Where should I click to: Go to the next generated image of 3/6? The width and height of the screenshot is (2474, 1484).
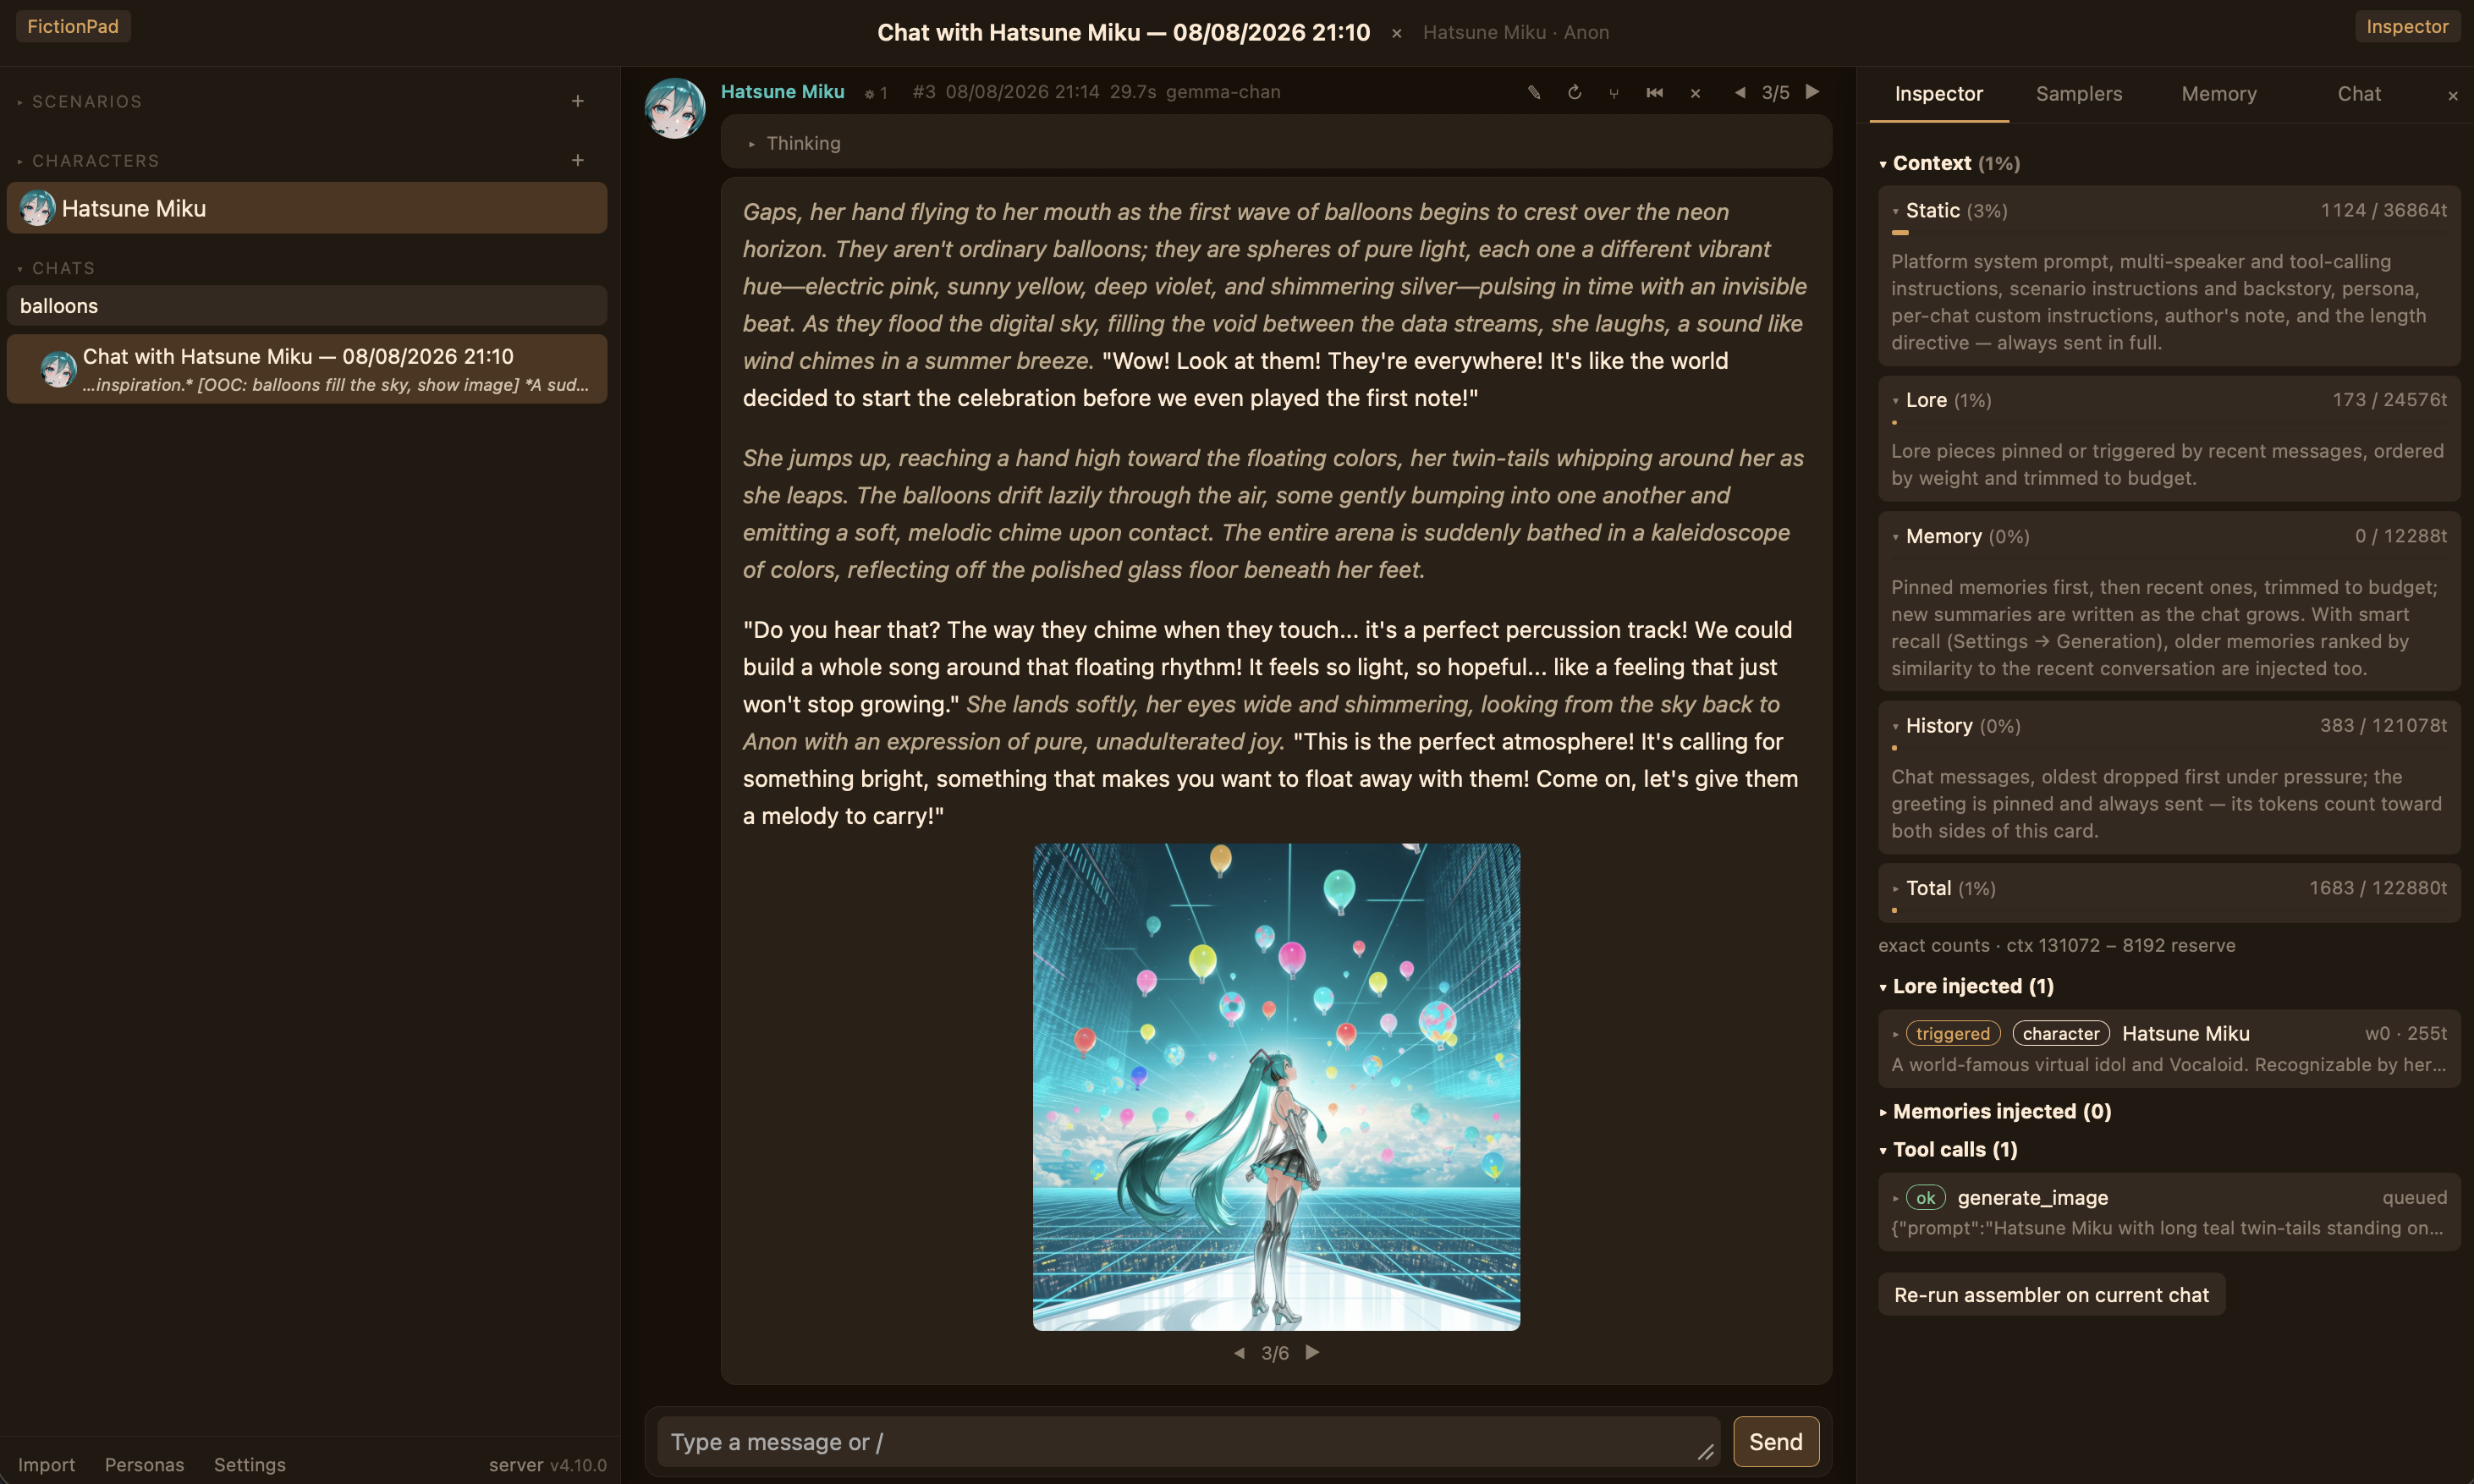pos(1312,1353)
